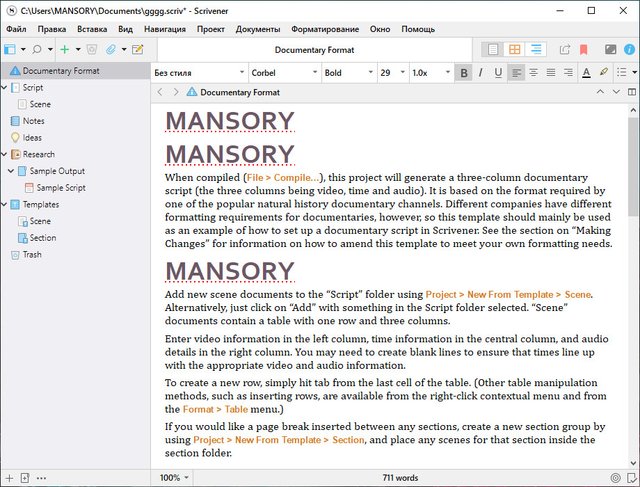The width and height of the screenshot is (640, 487).
Task: Collapse the Research folder in binder
Action: tap(7, 154)
